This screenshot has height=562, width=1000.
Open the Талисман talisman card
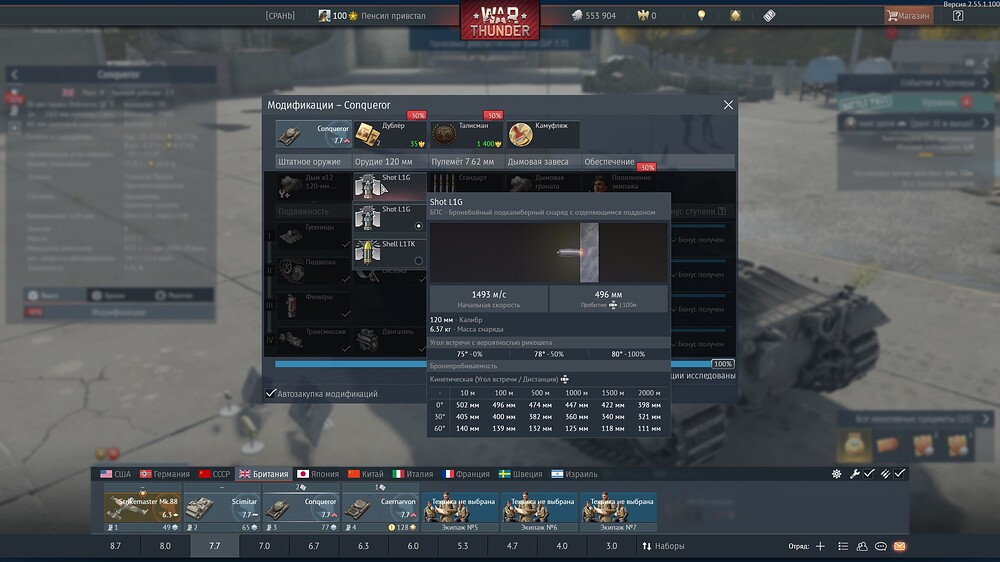click(x=467, y=134)
